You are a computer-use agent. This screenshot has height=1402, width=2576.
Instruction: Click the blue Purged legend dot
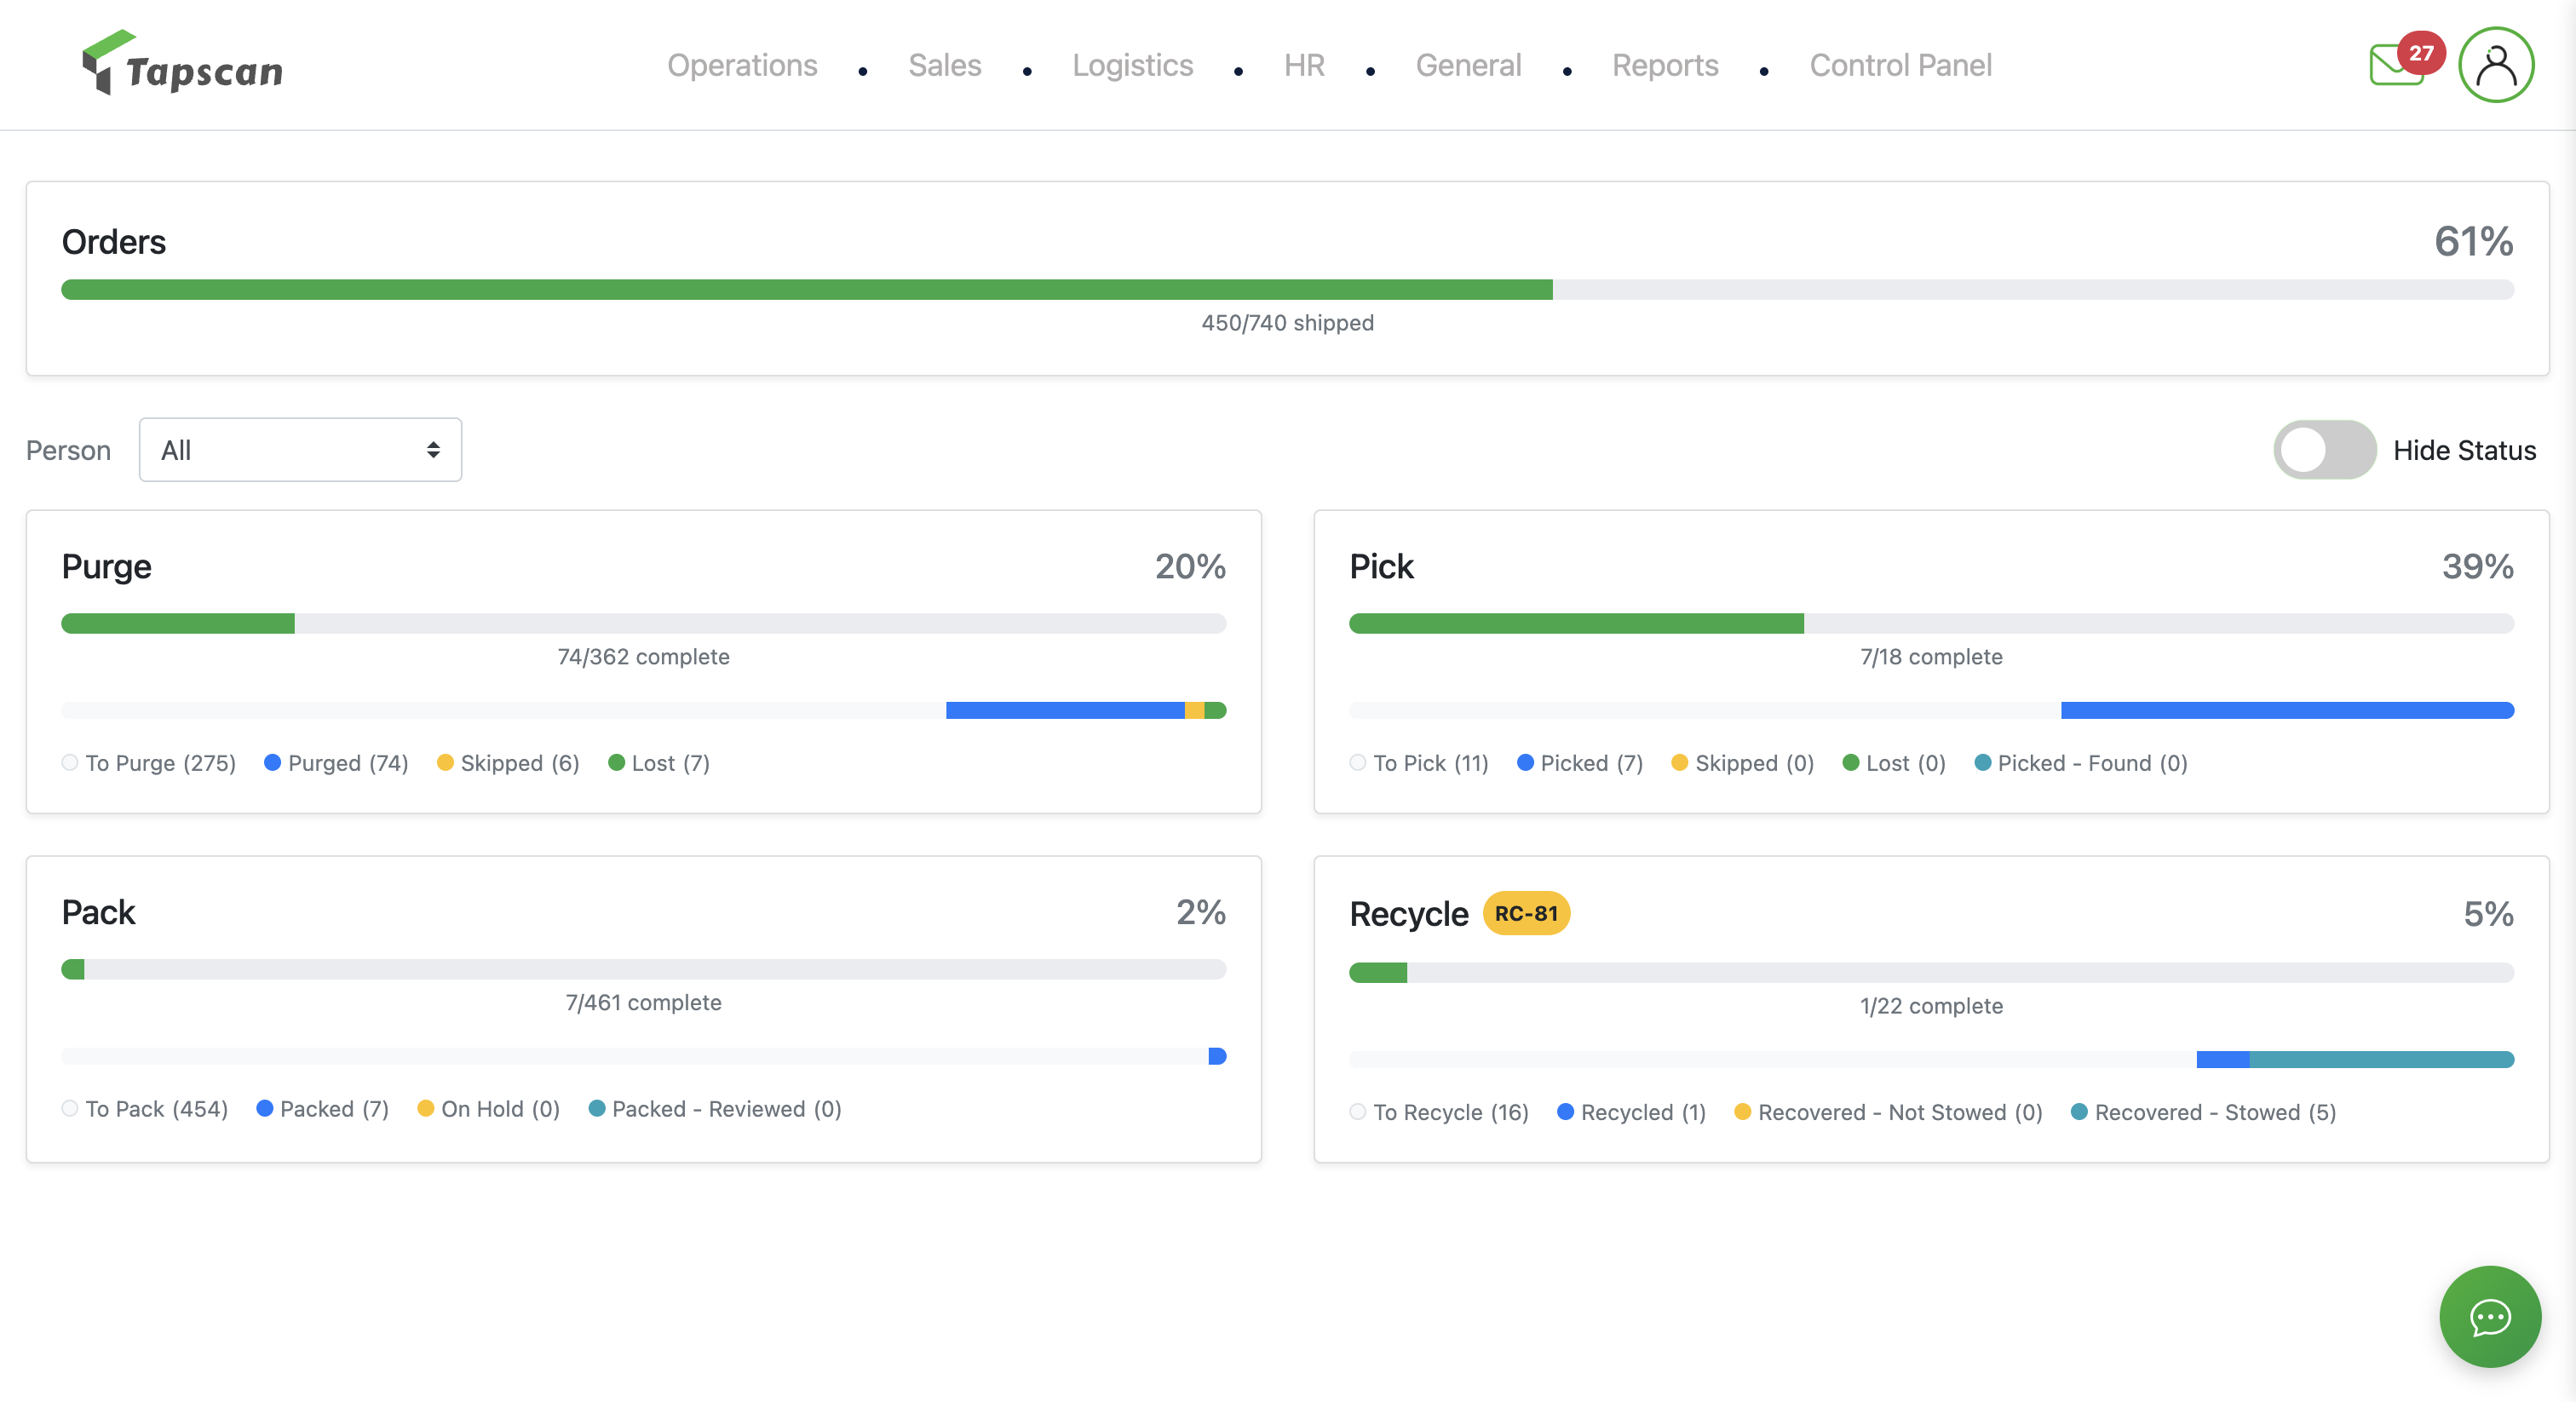point(272,763)
